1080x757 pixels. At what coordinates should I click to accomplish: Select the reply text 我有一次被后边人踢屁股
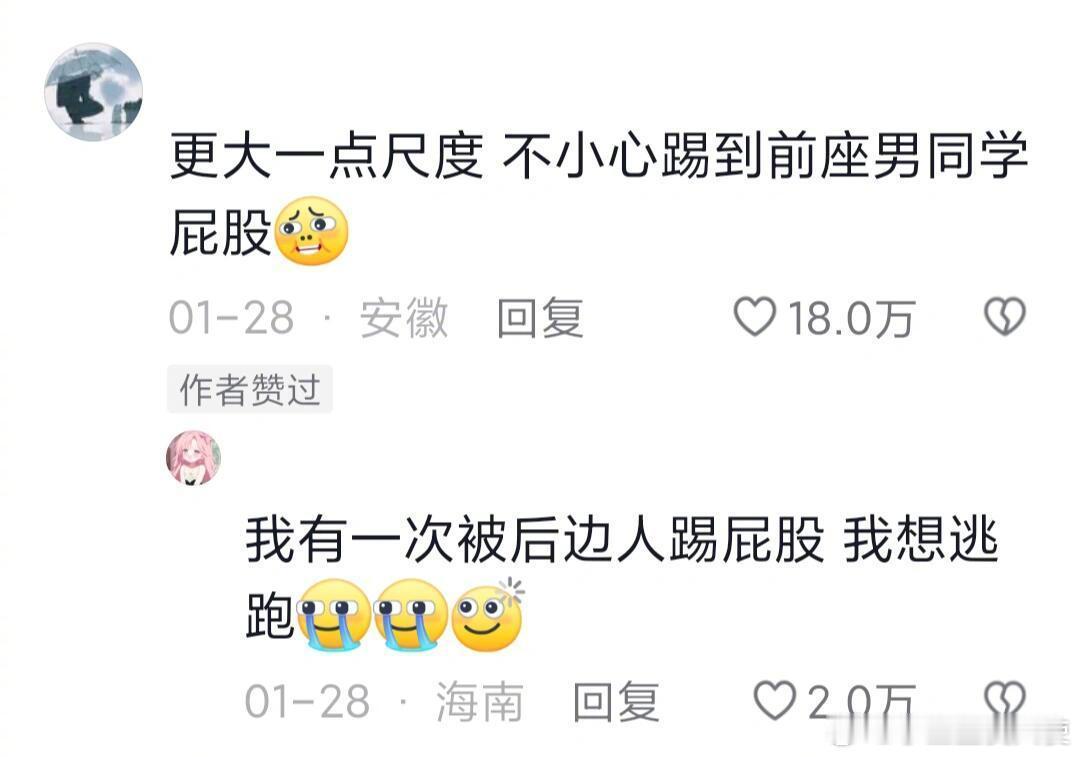coord(534,539)
